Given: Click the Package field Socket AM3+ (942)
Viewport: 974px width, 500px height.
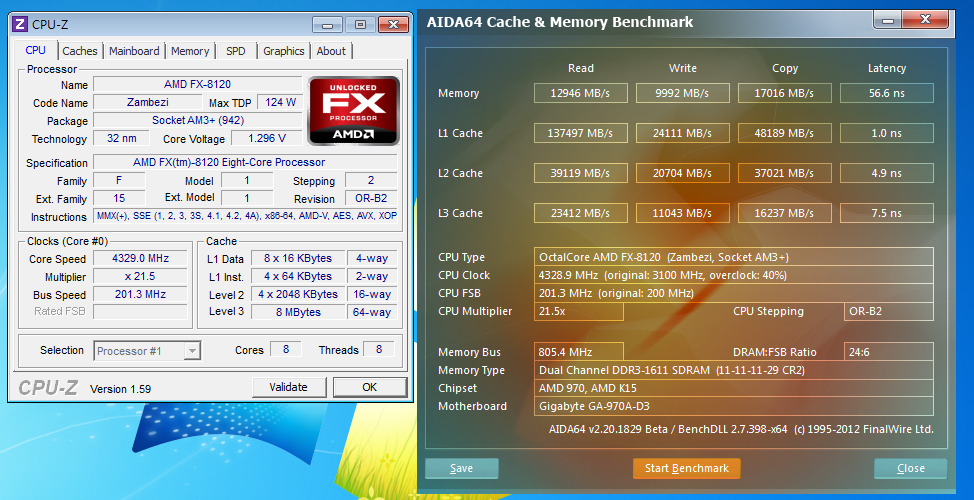Looking at the screenshot, I should click(198, 120).
